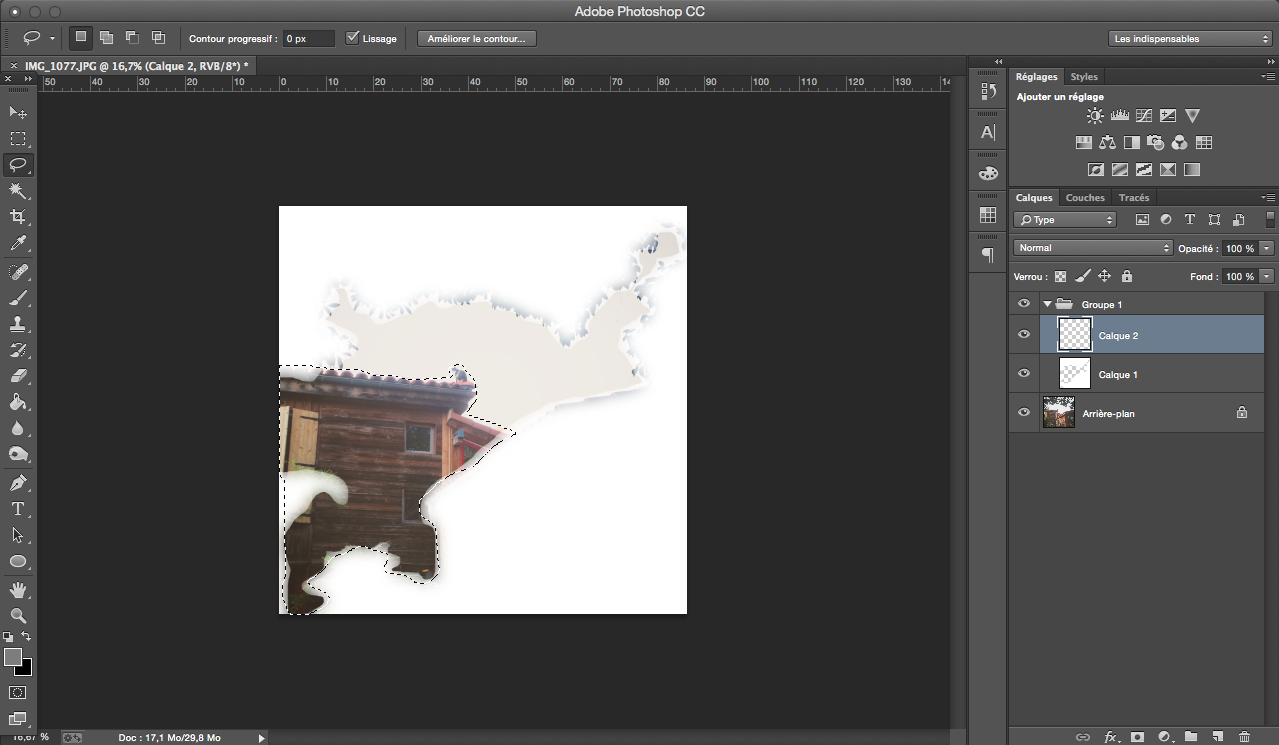This screenshot has height=745, width=1279.
Task: Collapse the Groupe 1 layer group
Action: click(x=1047, y=304)
